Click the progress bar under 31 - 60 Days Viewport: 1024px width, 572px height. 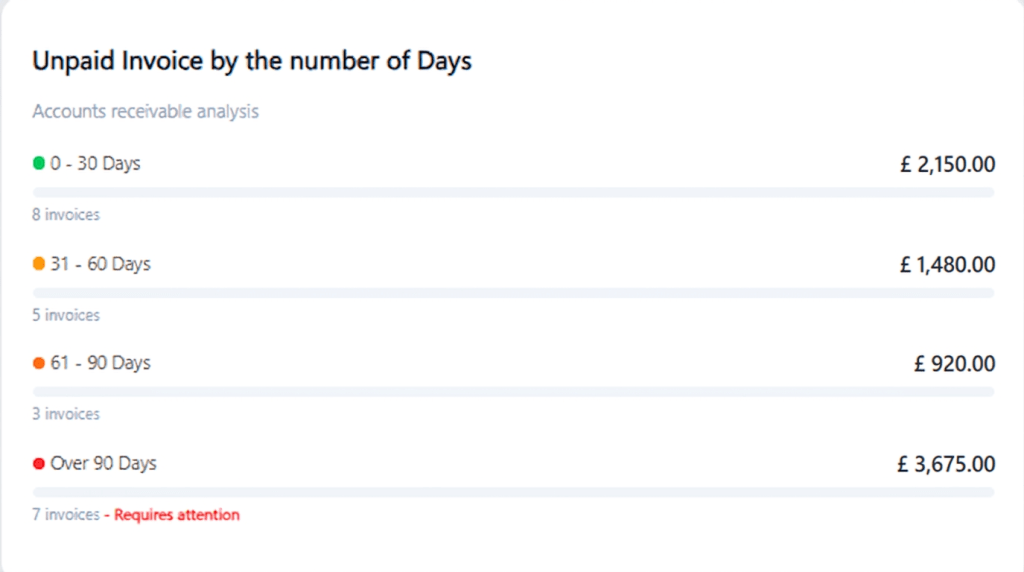pyautogui.click(x=513, y=293)
